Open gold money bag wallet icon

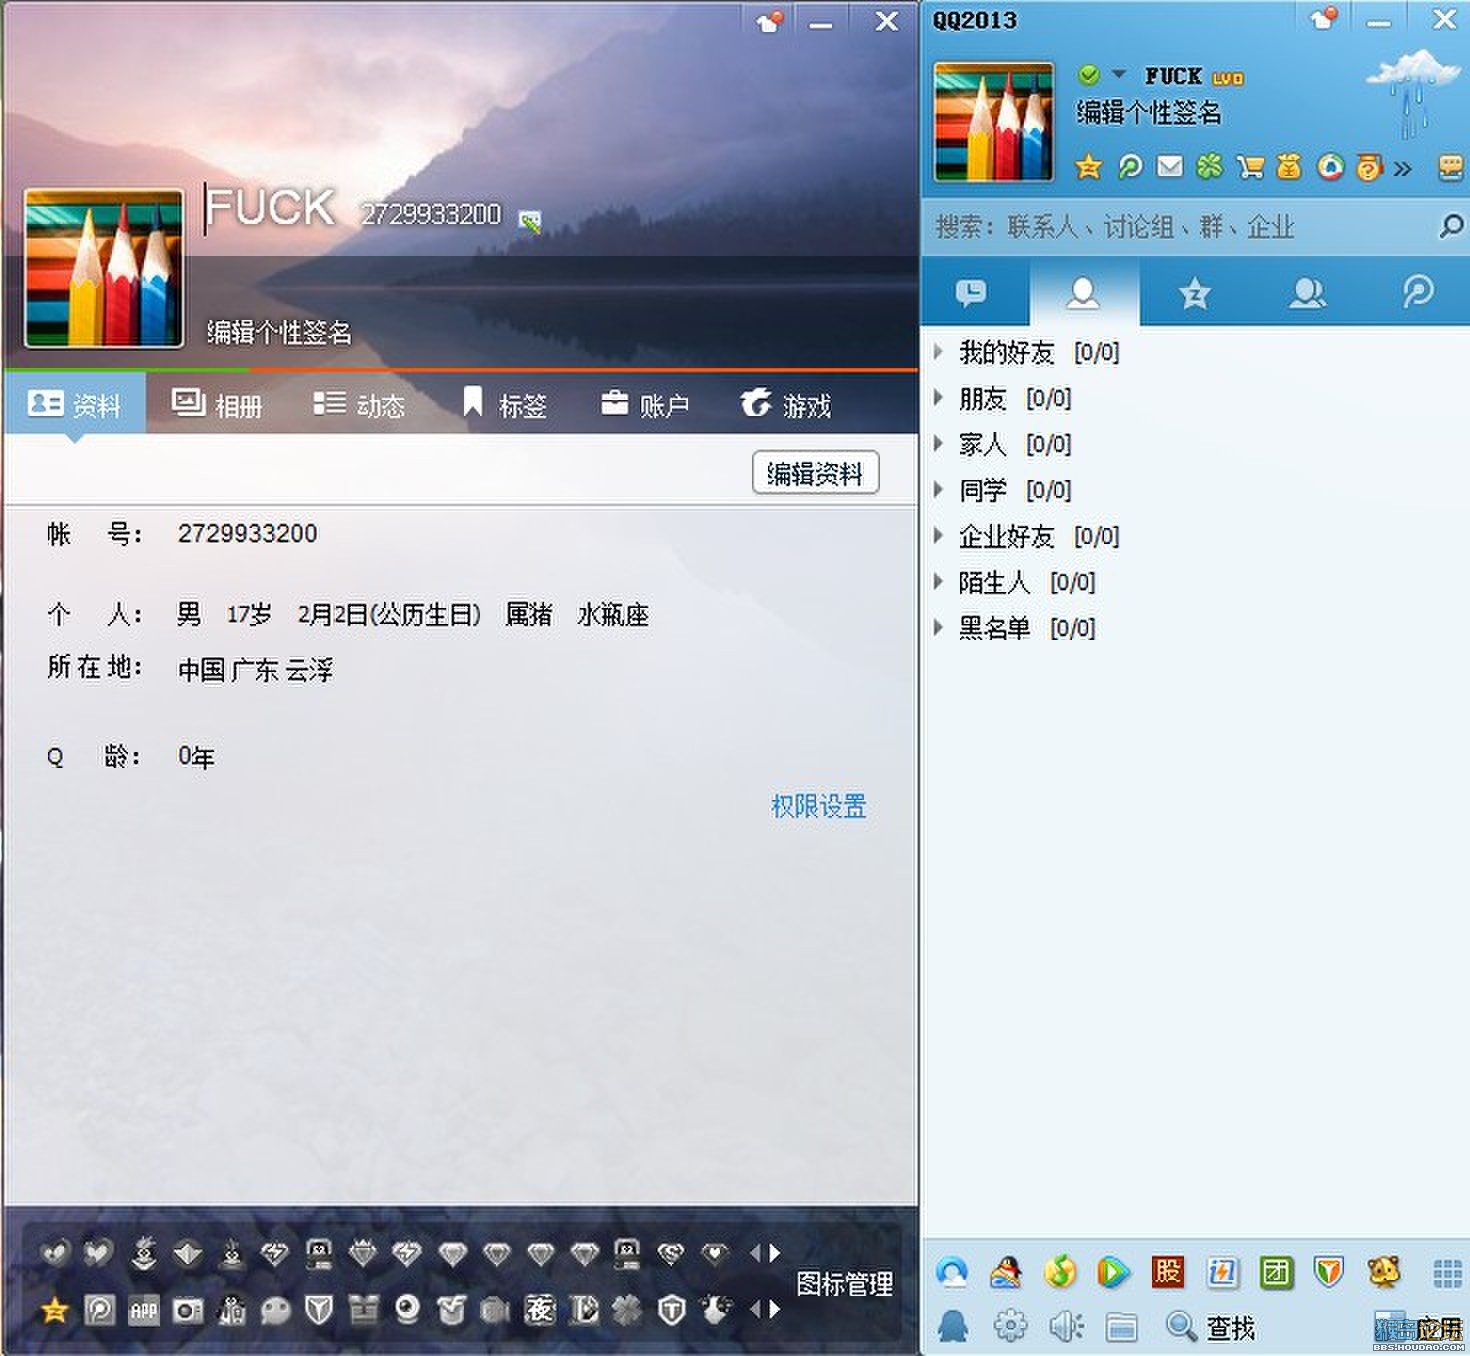click(x=1289, y=167)
